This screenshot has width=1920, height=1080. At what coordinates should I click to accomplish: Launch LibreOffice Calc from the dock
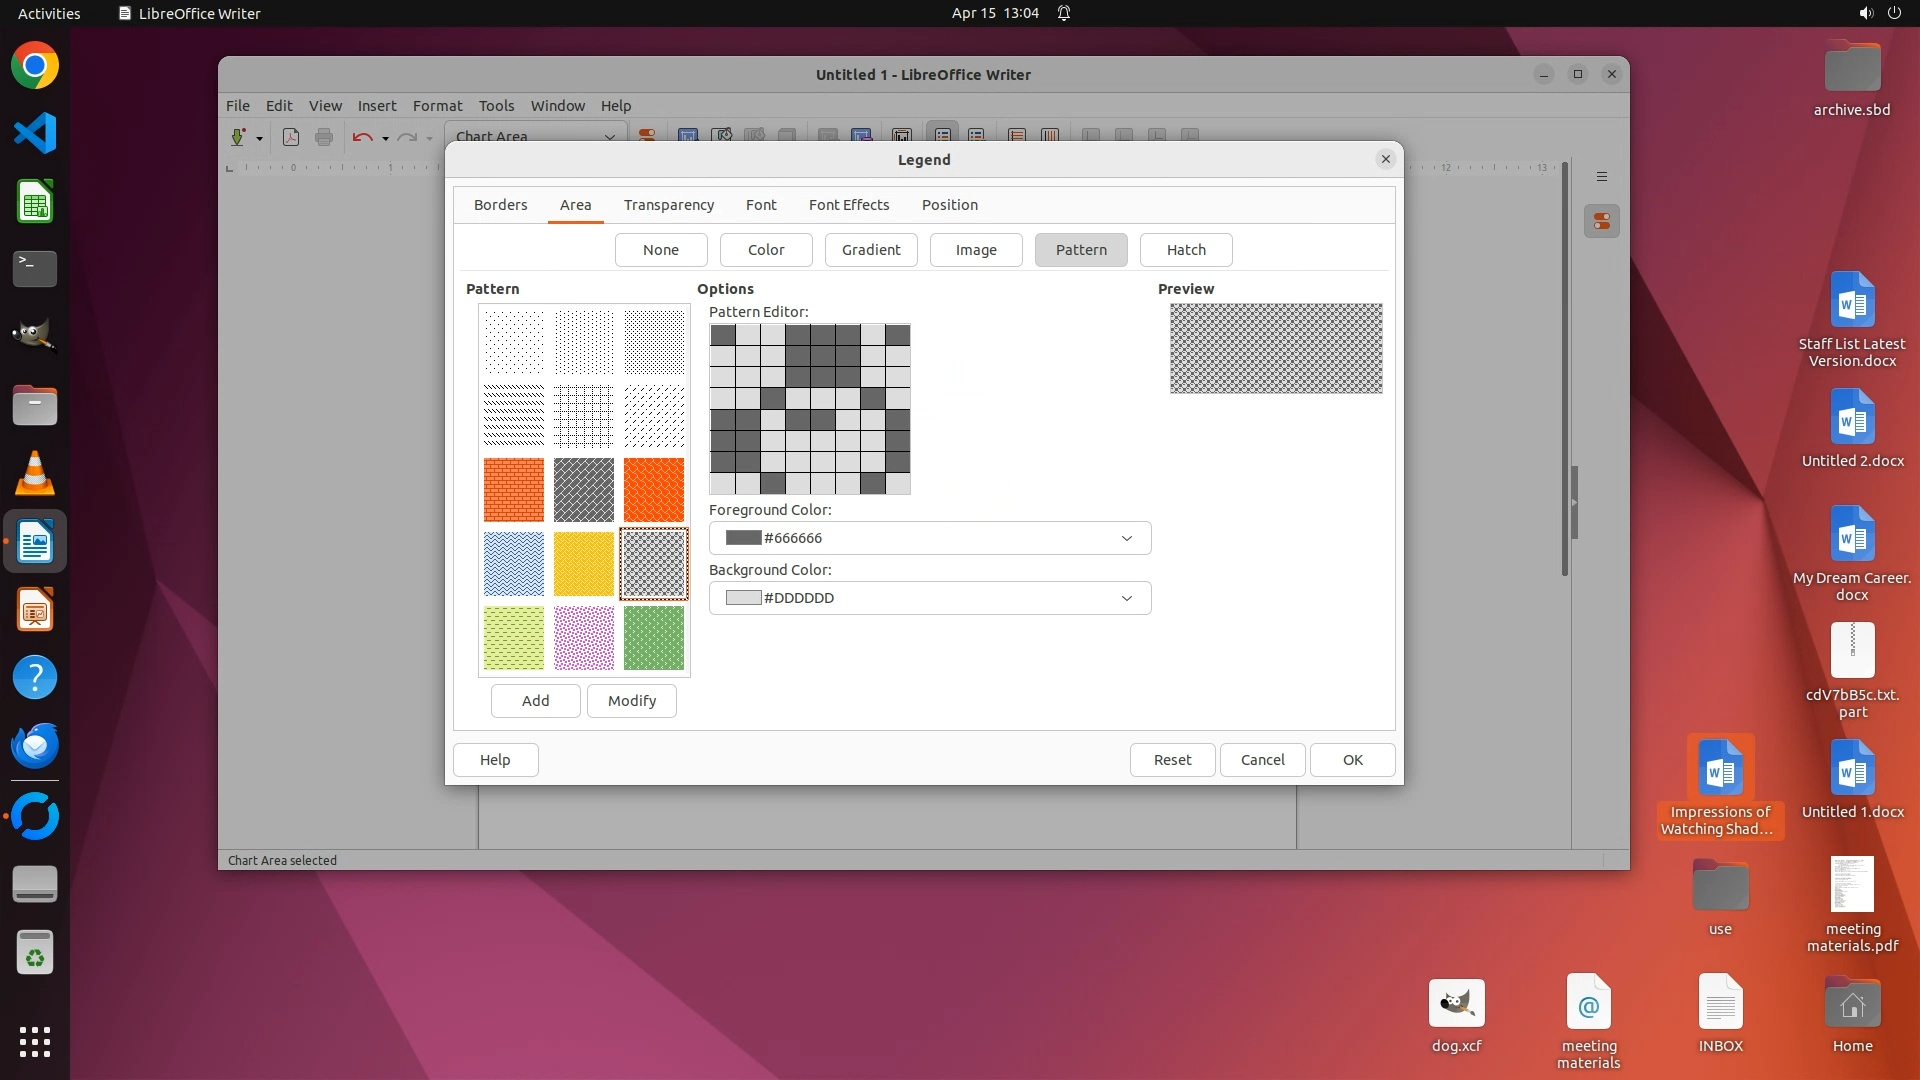[x=35, y=202]
